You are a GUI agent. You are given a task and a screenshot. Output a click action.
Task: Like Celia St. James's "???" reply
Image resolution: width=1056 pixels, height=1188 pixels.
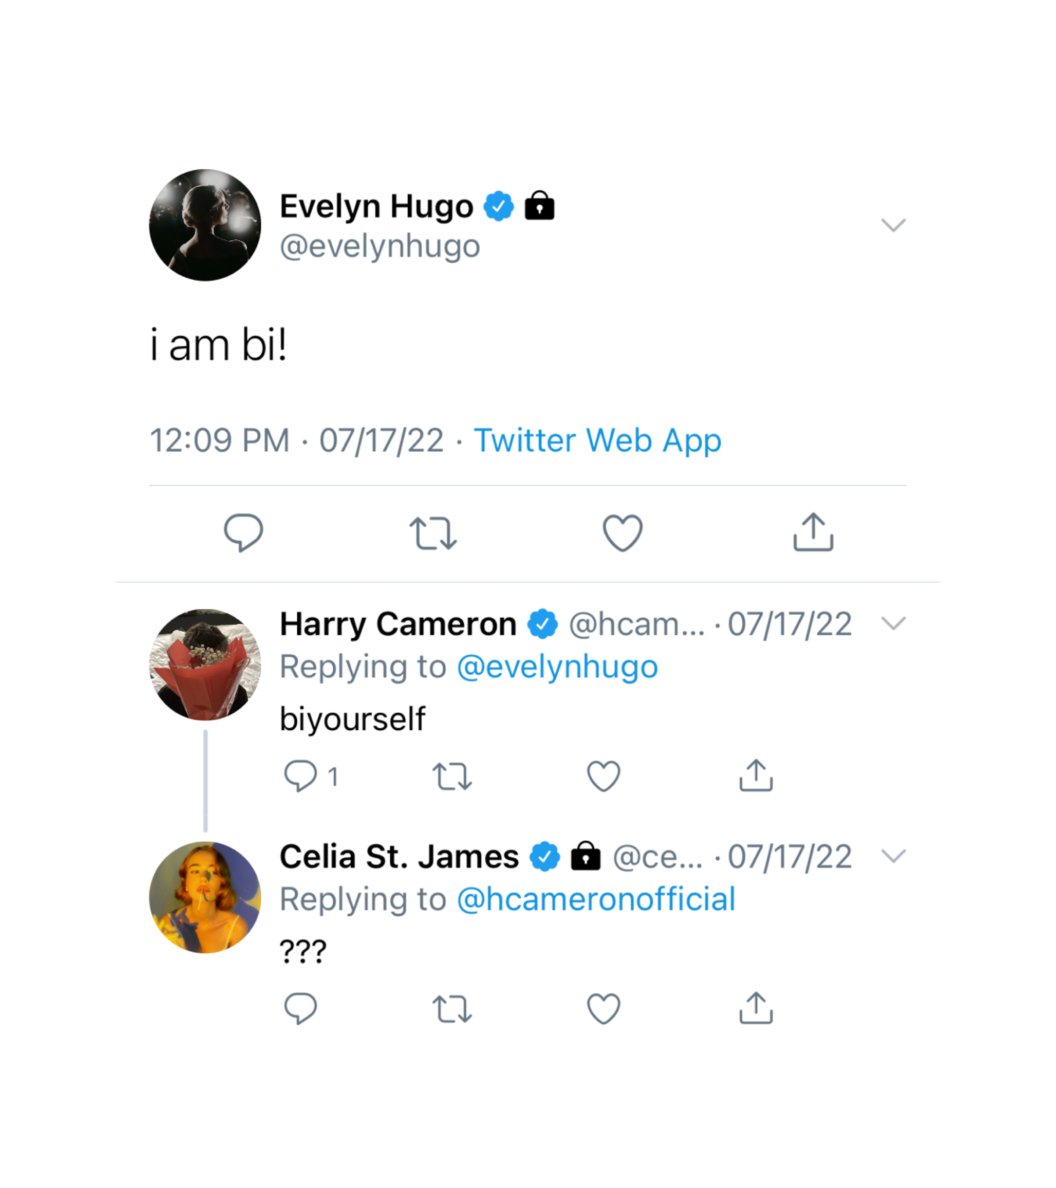point(604,1009)
